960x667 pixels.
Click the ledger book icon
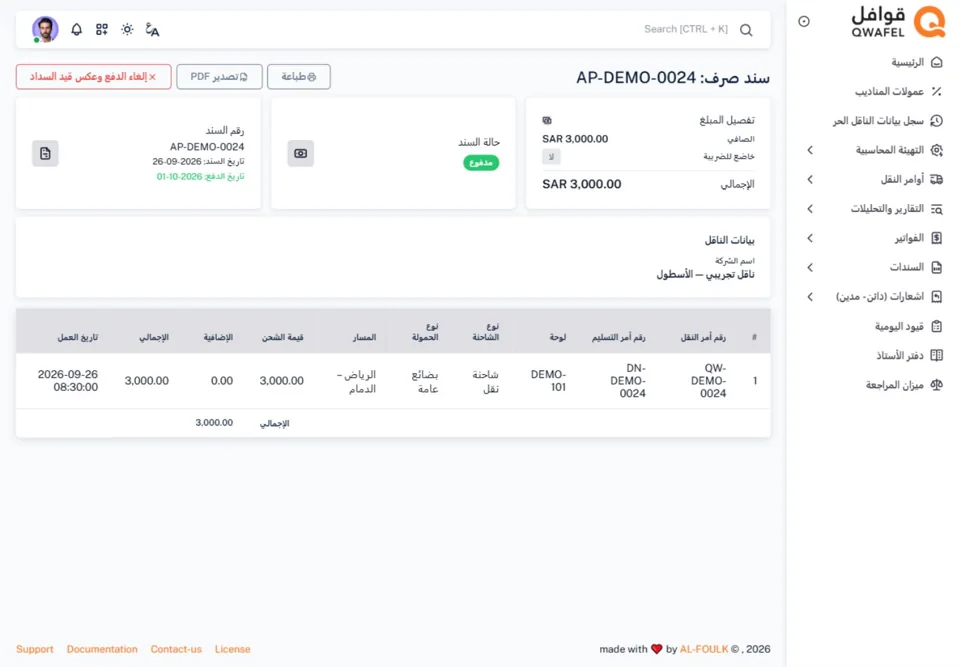pos(936,355)
